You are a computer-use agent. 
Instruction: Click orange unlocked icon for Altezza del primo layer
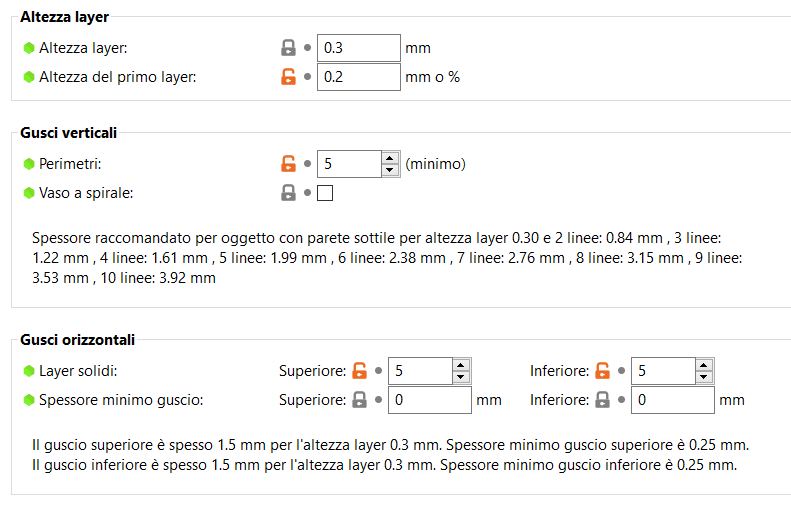coord(288,77)
